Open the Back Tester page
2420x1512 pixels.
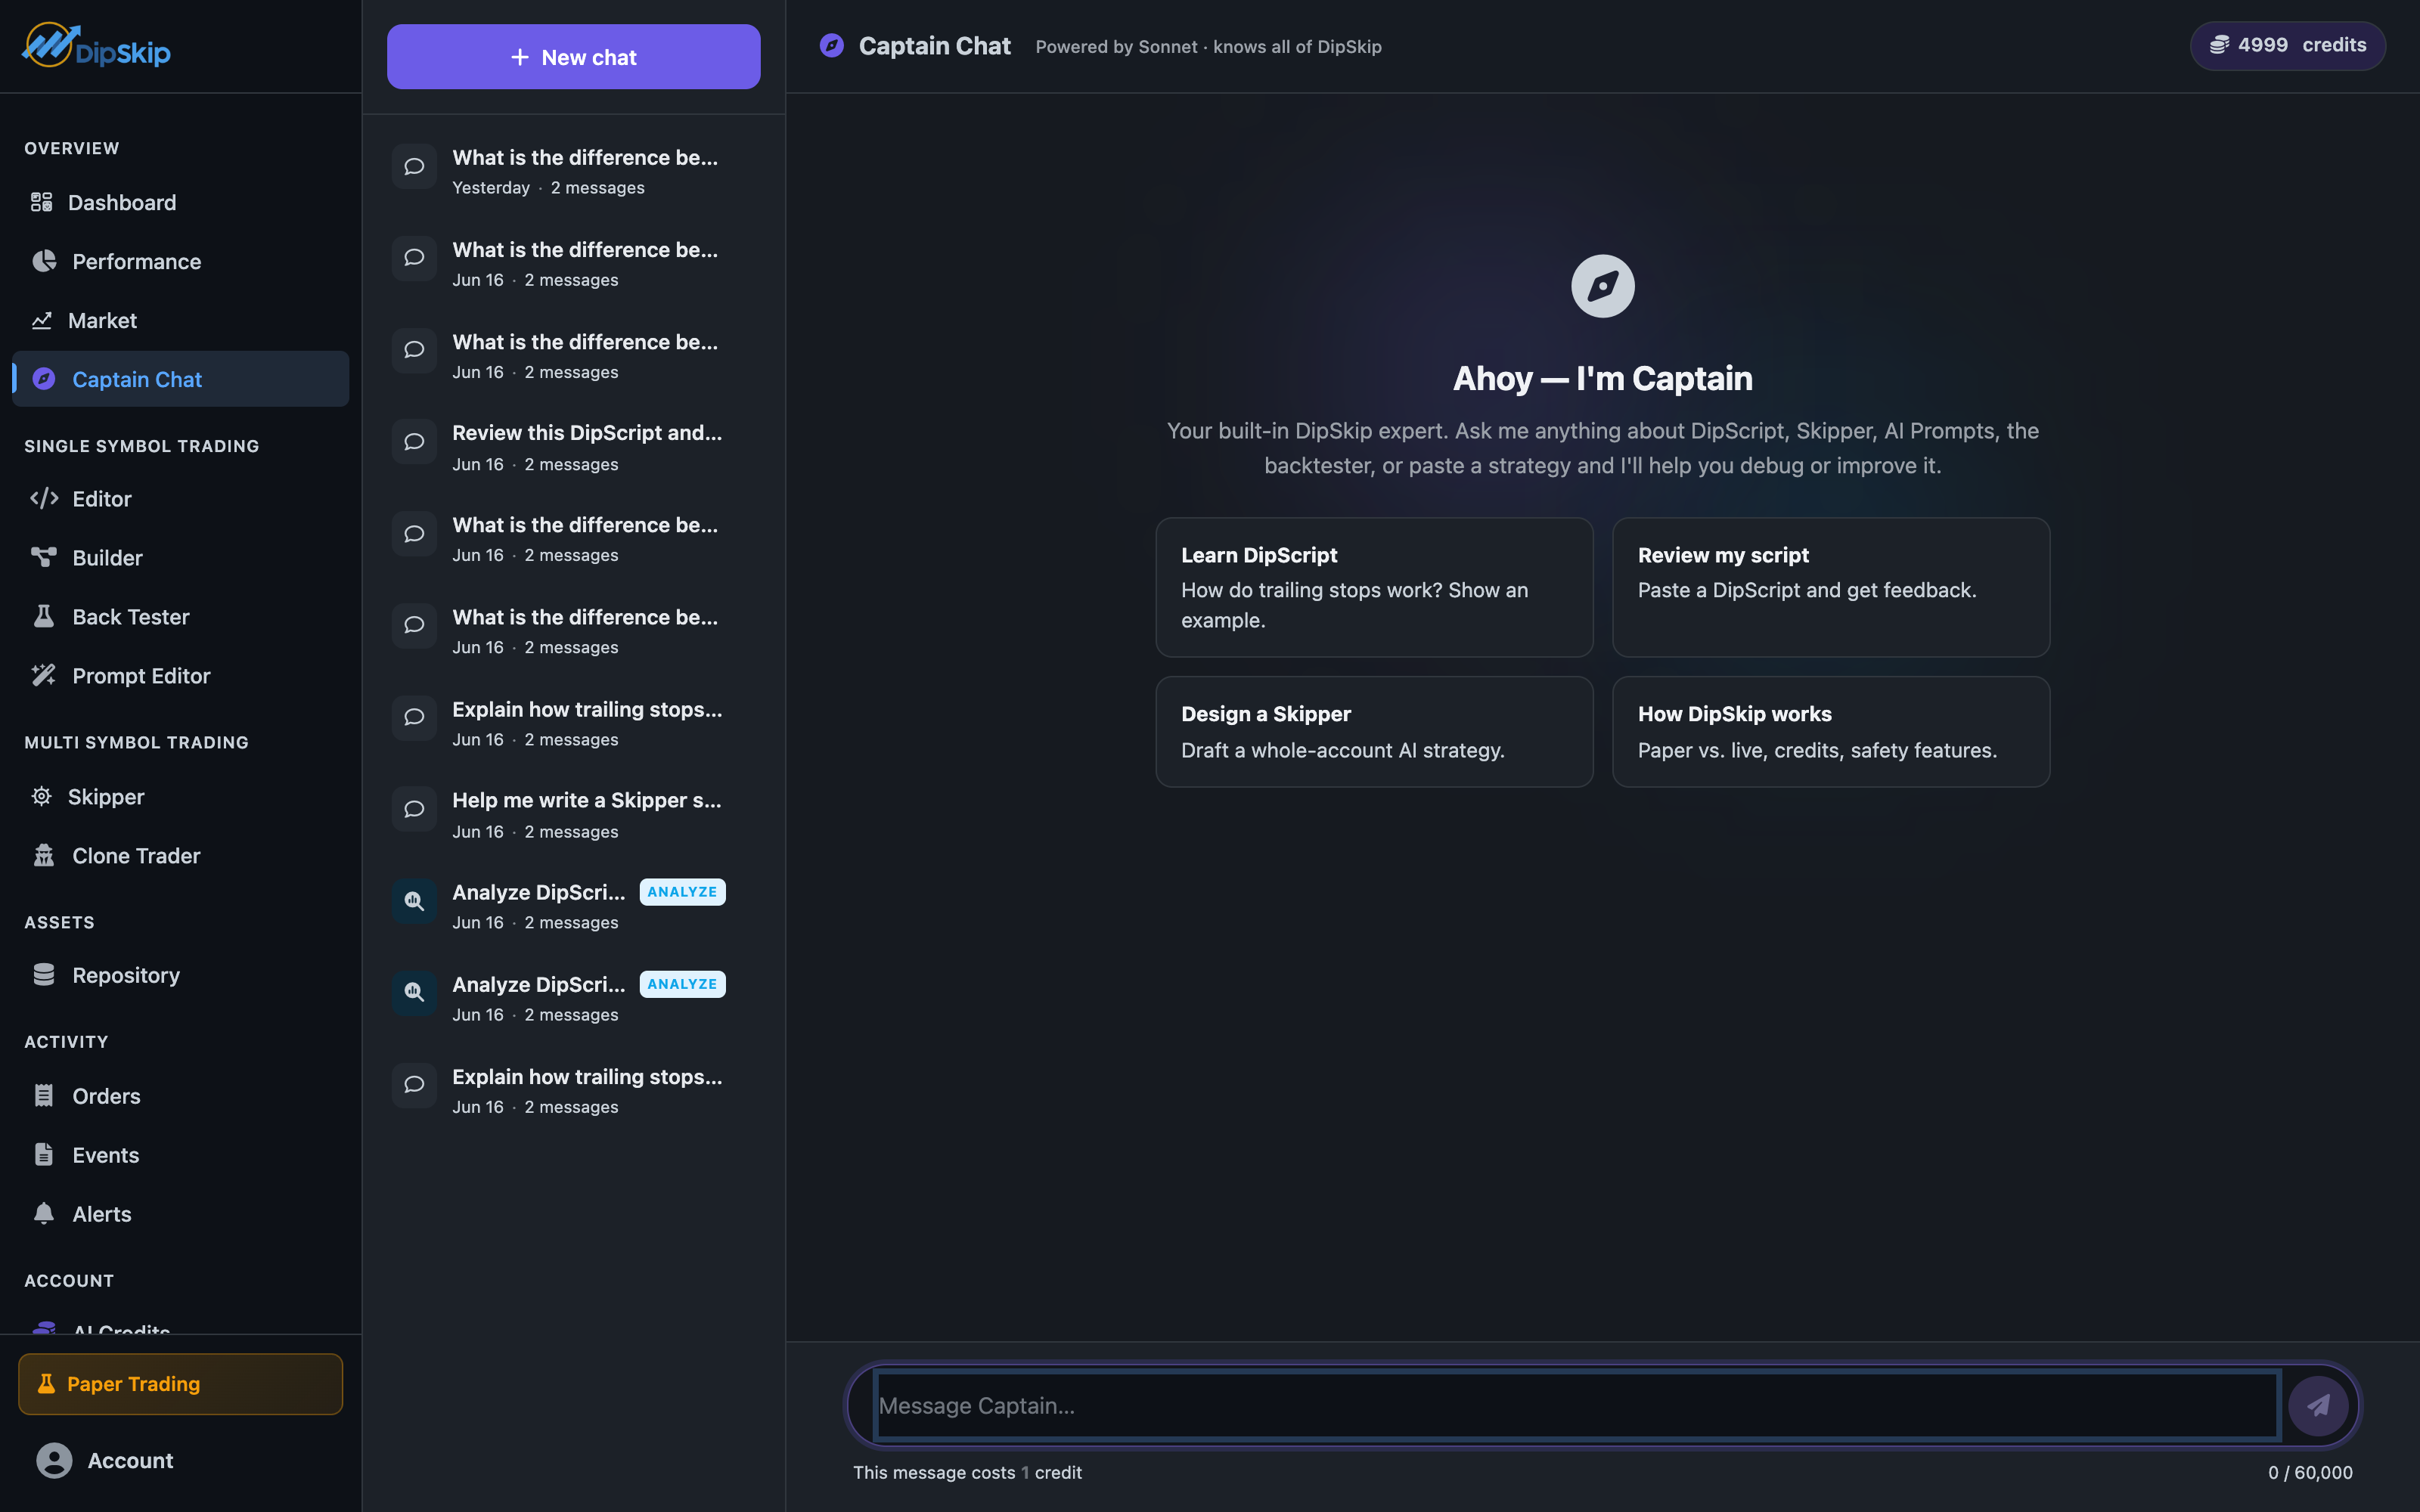tap(180, 617)
